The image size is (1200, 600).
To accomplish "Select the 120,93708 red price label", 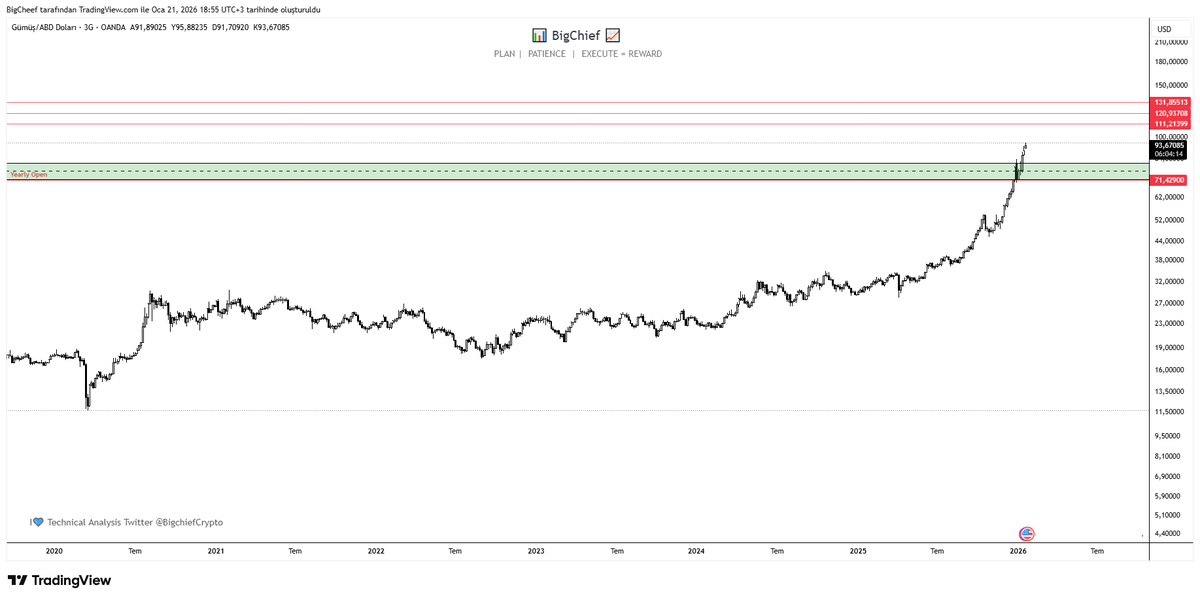I will (1170, 113).
